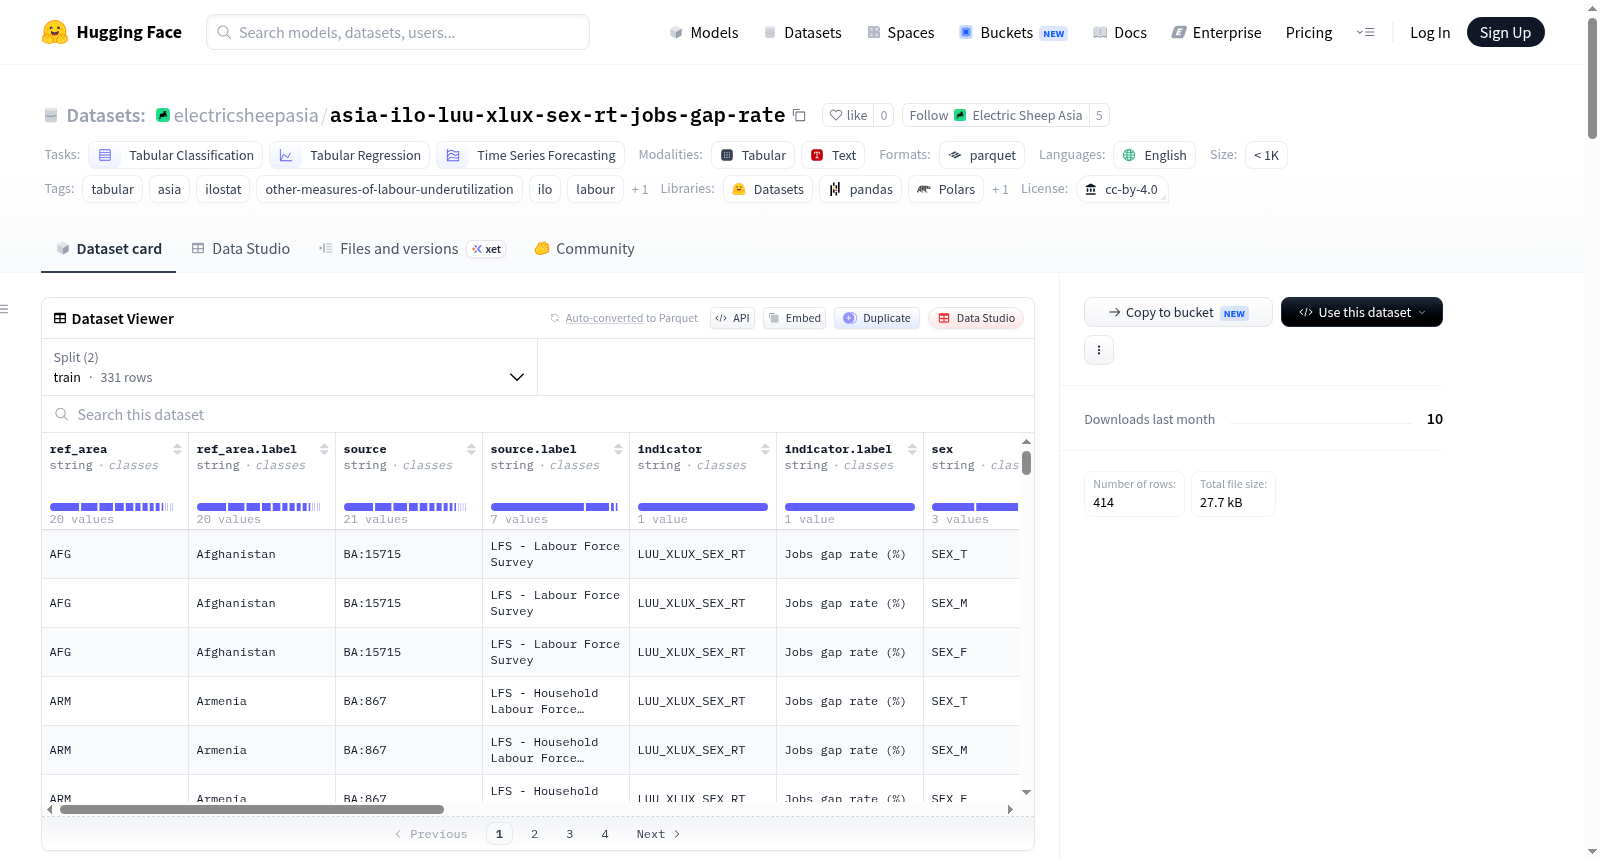Select the cc-by-4.0 license tag
This screenshot has width=1600, height=861.
pos(1122,189)
